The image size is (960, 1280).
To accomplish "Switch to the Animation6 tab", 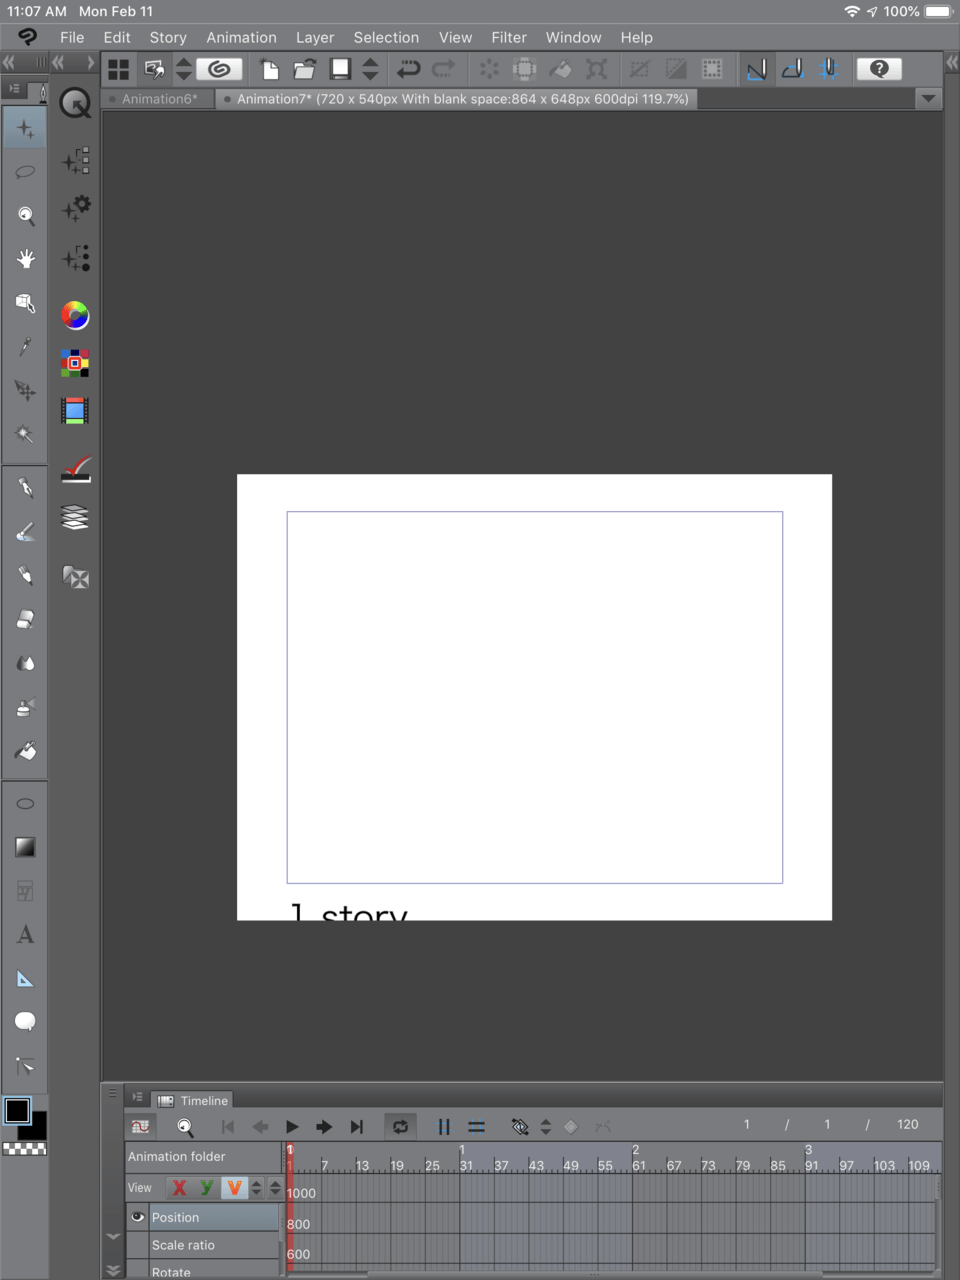I will click(x=159, y=99).
